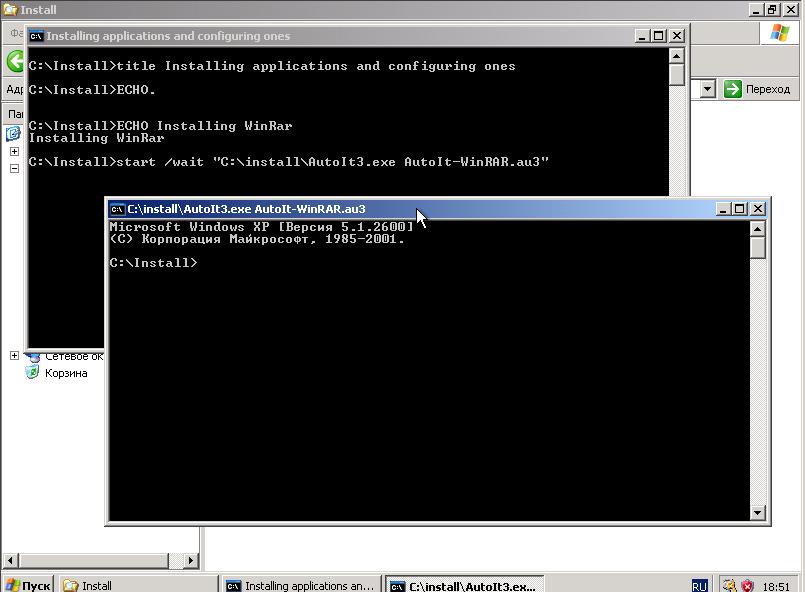Image resolution: width=805 pixels, height=592 pixels.
Task: Click the Installing applications console title bar
Action: click(357, 36)
